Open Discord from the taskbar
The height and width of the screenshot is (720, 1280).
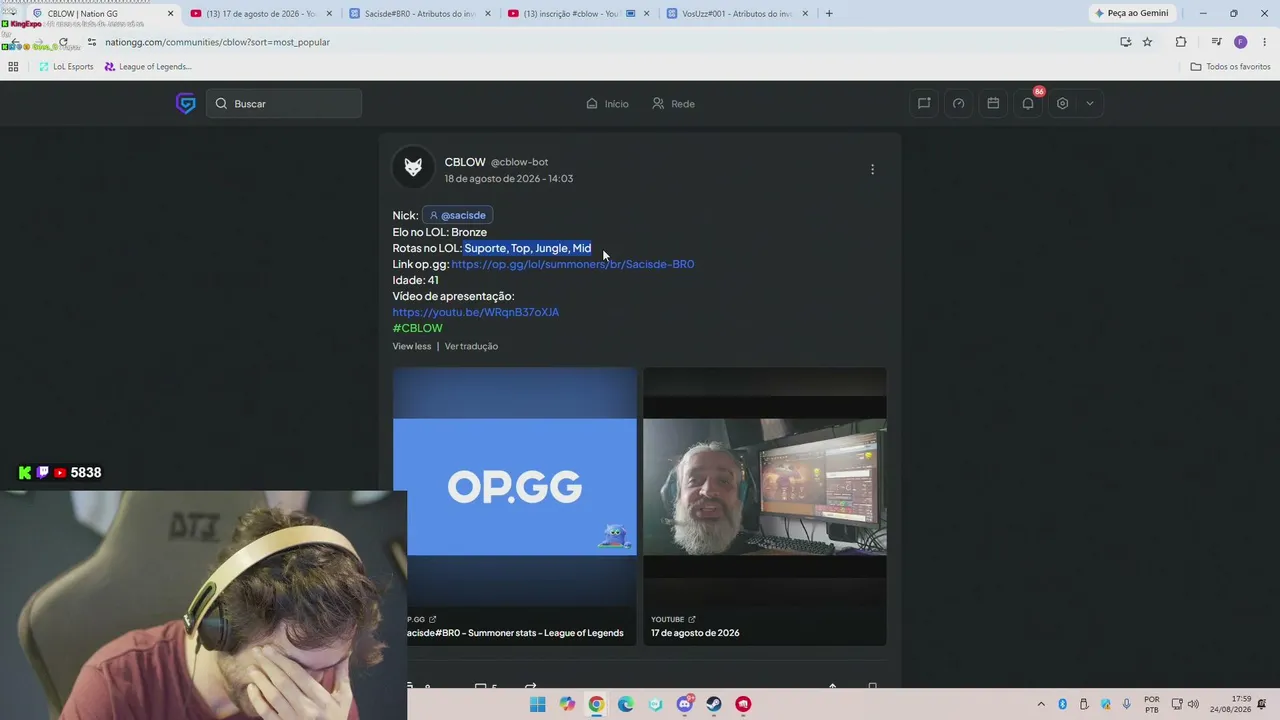coord(685,704)
